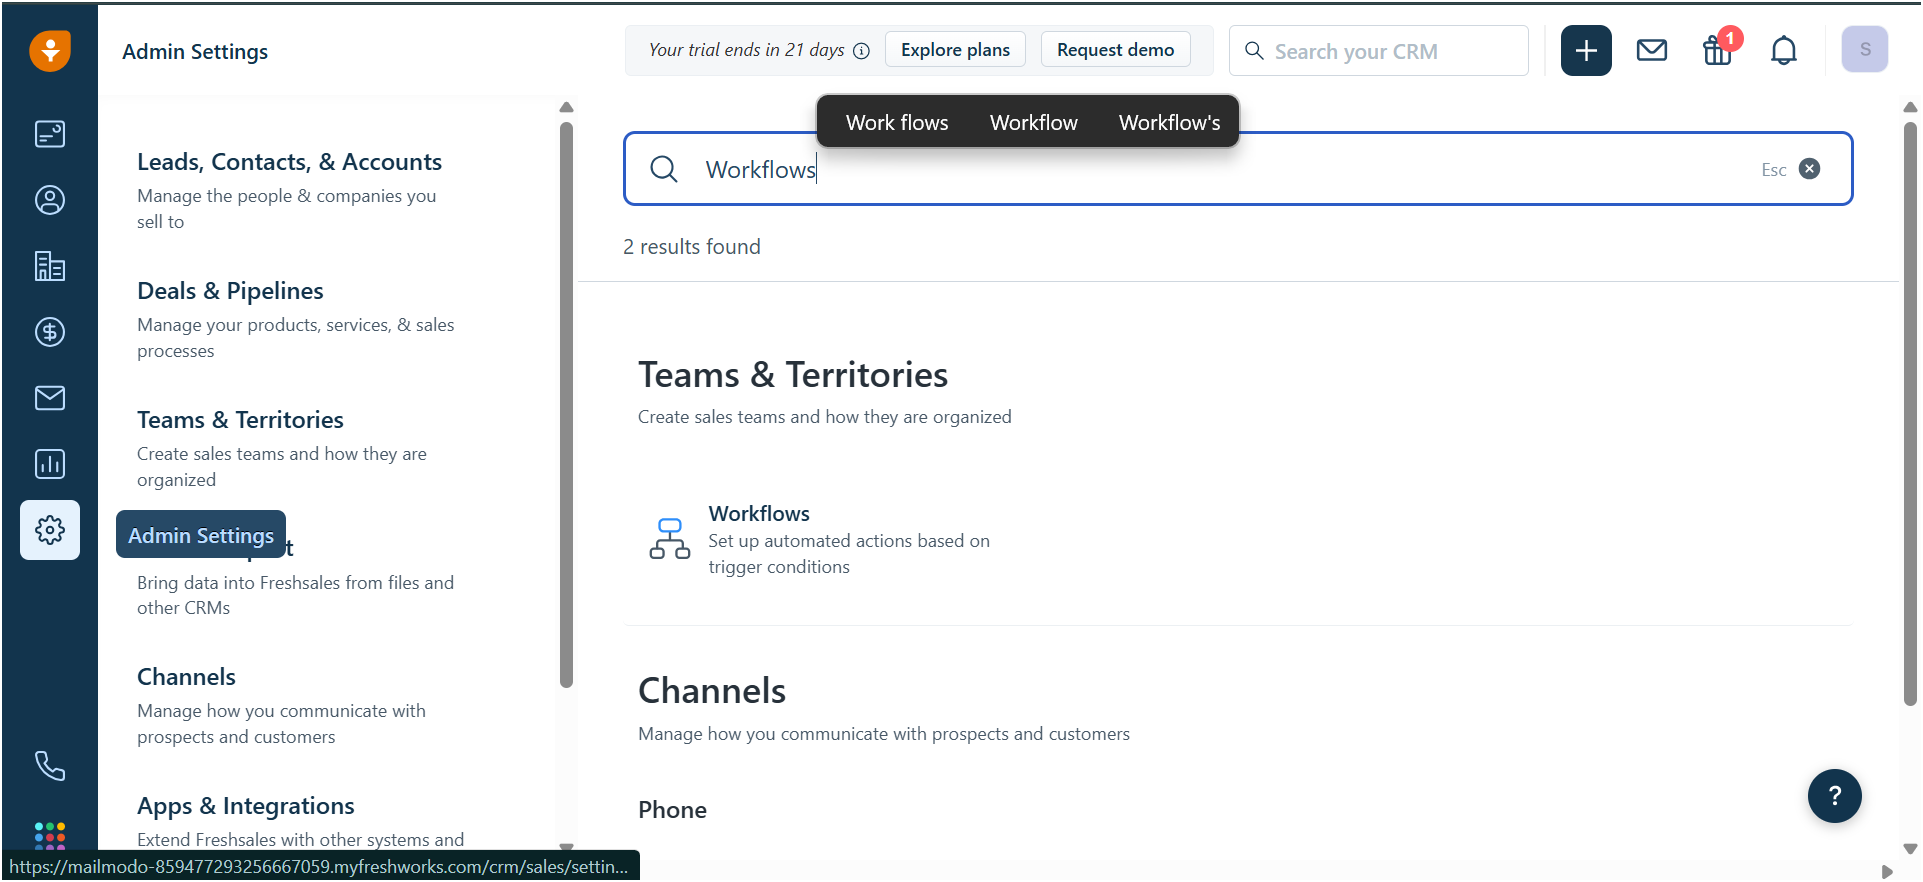Image resolution: width=1923 pixels, height=882 pixels.
Task: Select Teams & Territories in left panel
Action: [x=240, y=420]
